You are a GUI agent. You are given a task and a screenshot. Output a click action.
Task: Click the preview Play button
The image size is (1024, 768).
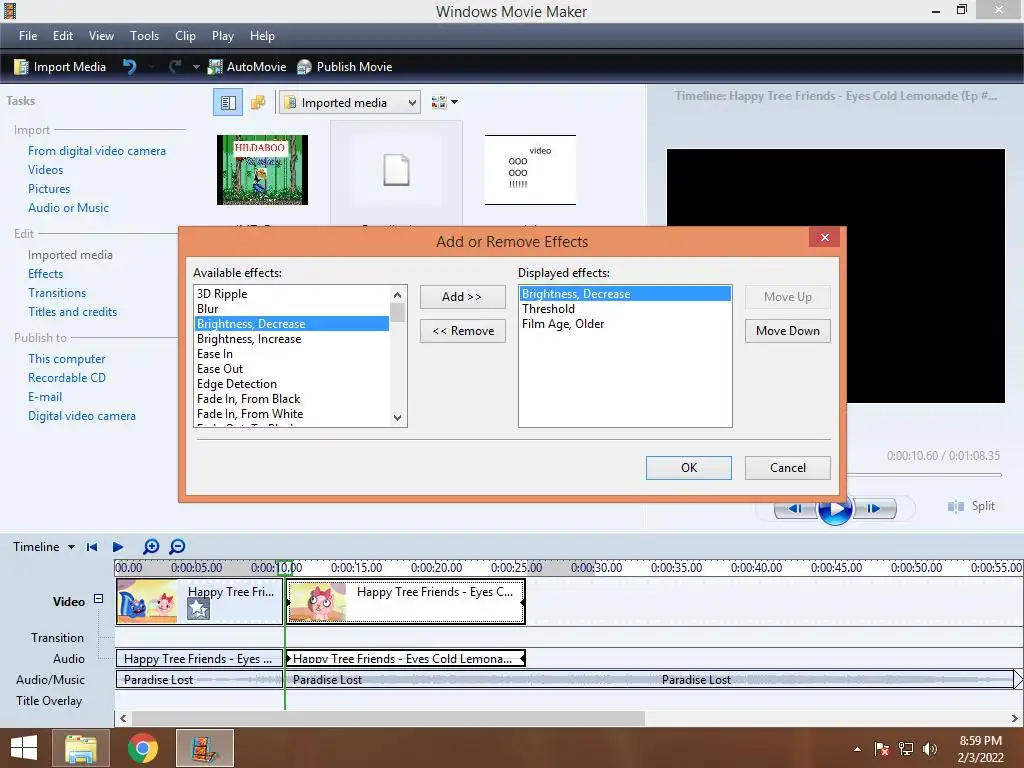(835, 508)
